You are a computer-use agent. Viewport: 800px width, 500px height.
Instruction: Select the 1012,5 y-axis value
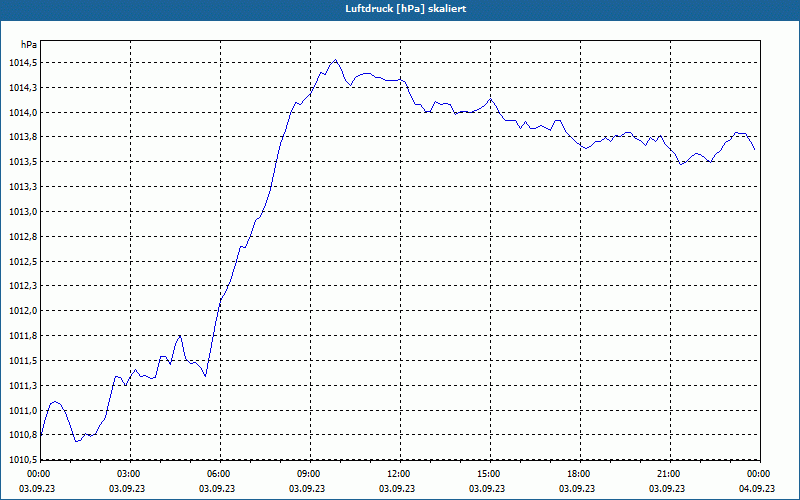pos(23,262)
